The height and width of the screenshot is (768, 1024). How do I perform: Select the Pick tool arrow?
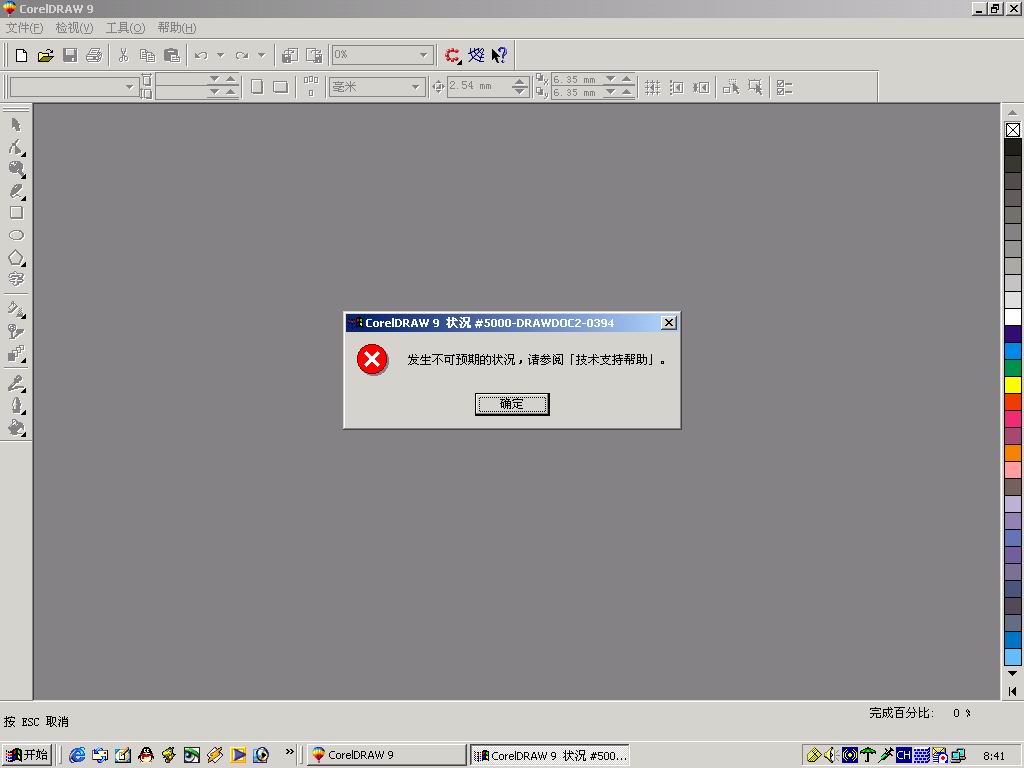(16, 125)
